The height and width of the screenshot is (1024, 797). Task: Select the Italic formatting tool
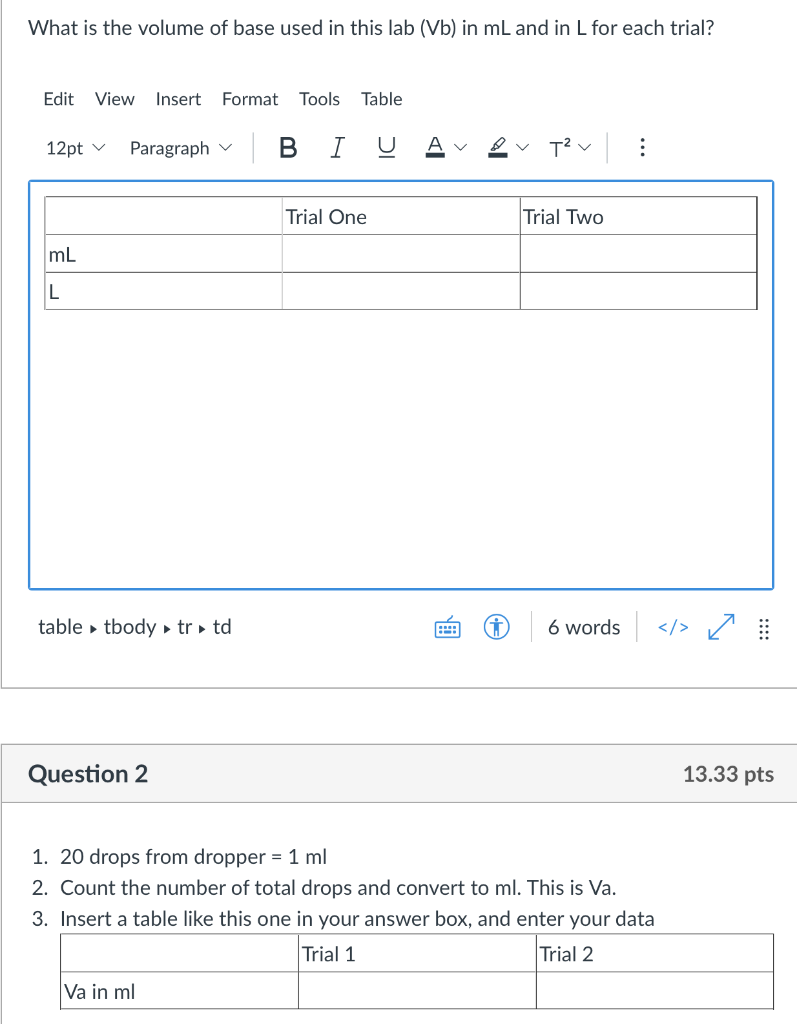(337, 147)
